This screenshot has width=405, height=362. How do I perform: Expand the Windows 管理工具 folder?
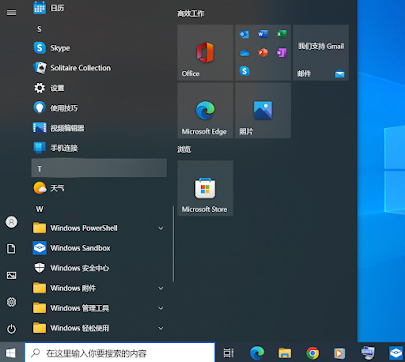99,308
